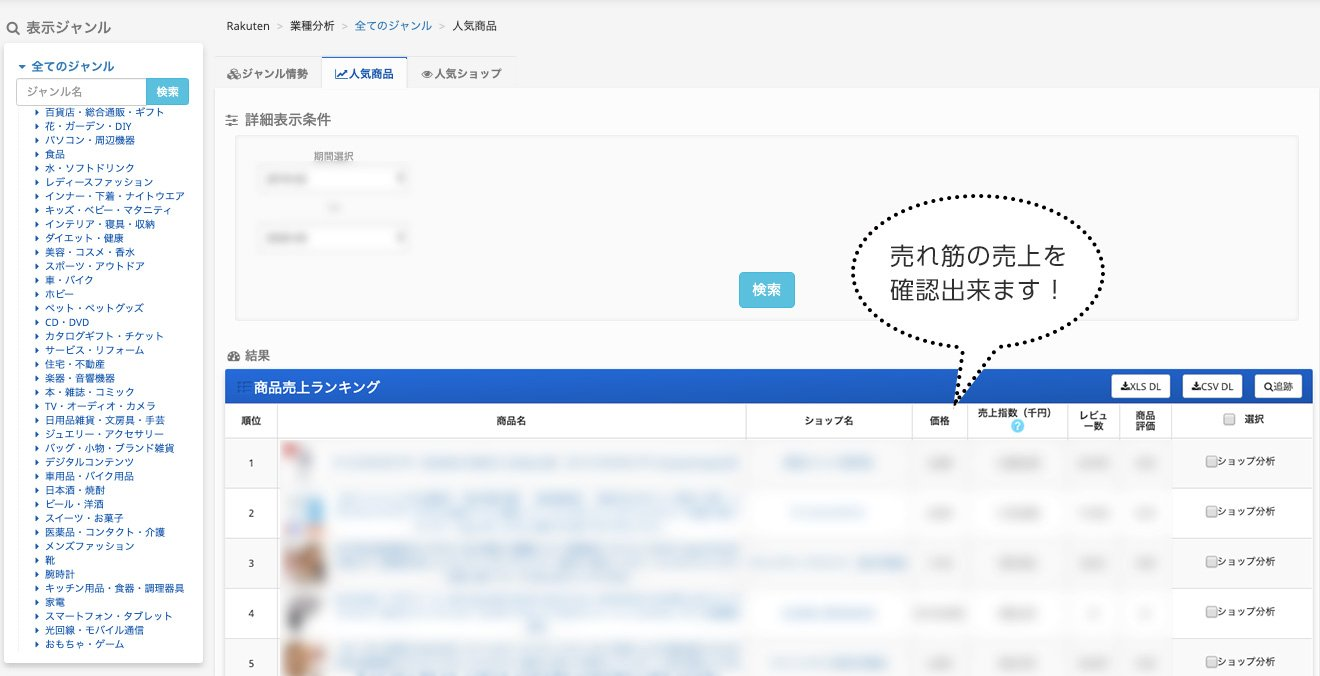1320x676 pixels.
Task: Collapse the 全てのジャンル tree
Action: click(x=22, y=67)
